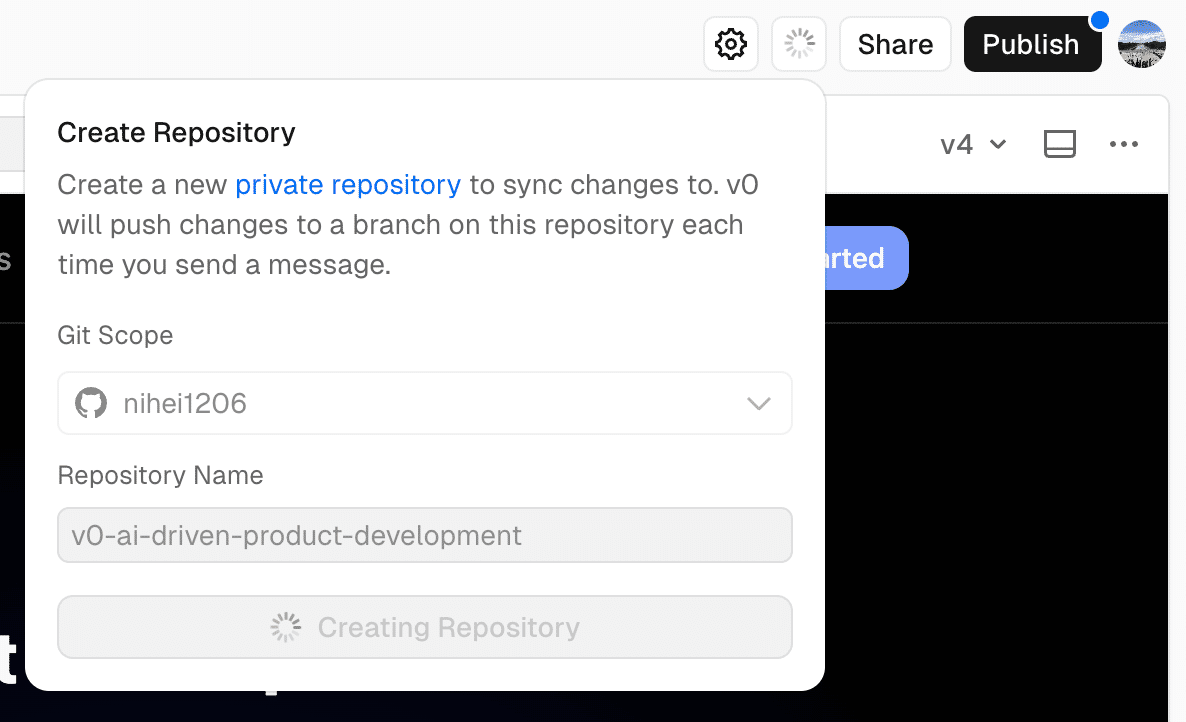This screenshot has width=1186, height=722.
Task: Open the settings gear icon
Action: click(x=731, y=44)
